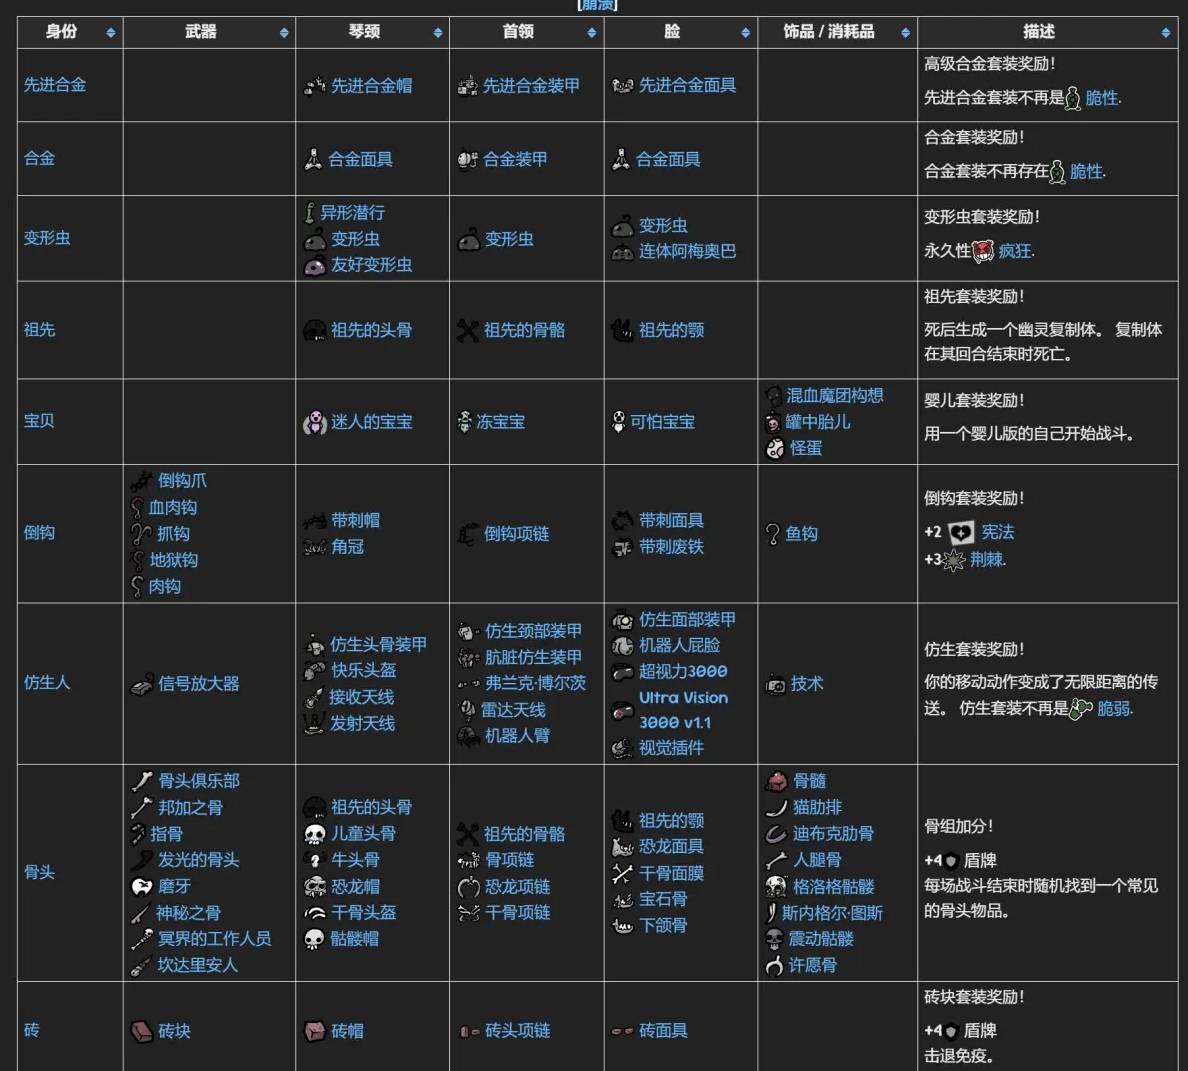Screen dimensions: 1188x1071
Task: Open the 砖头项链 item link
Action: pyautogui.click(x=517, y=1031)
